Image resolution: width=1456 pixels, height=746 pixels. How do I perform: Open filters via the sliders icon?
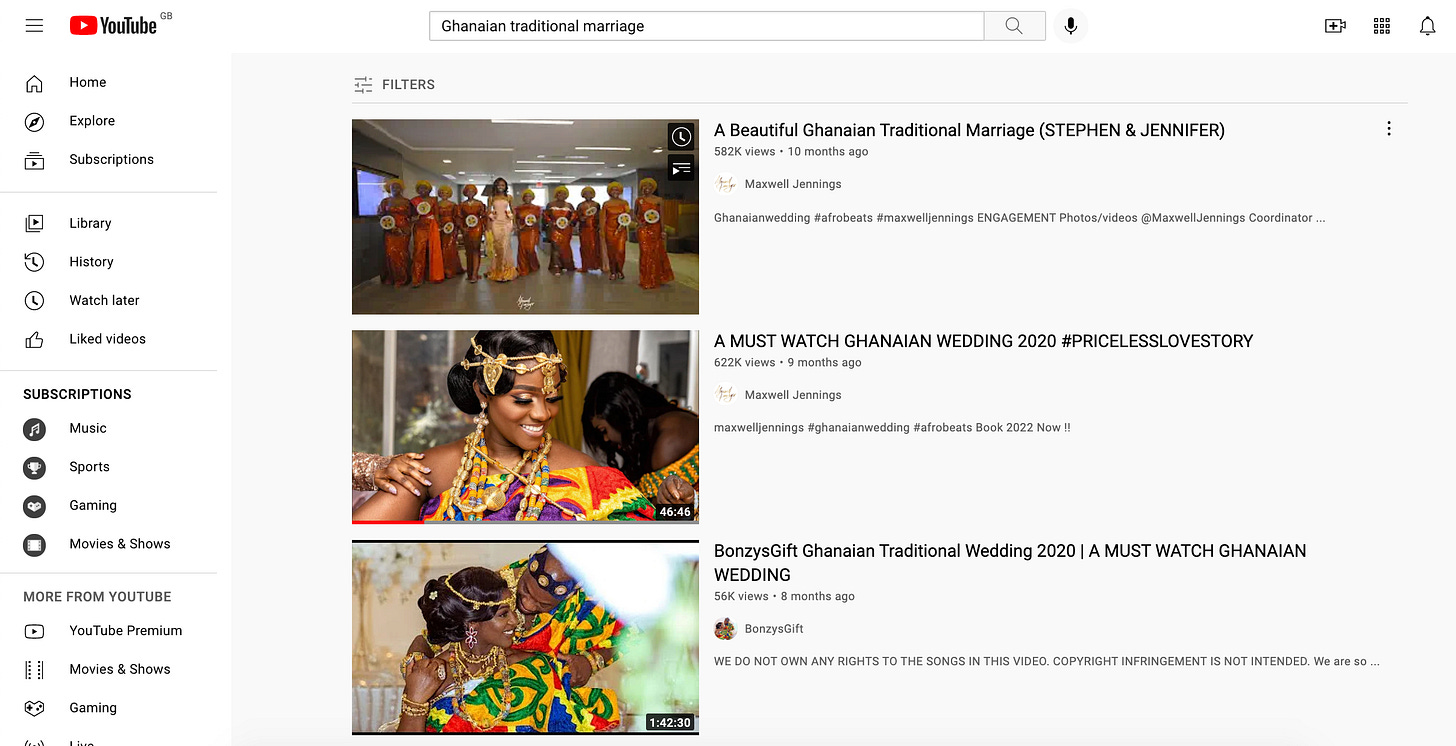pos(363,85)
